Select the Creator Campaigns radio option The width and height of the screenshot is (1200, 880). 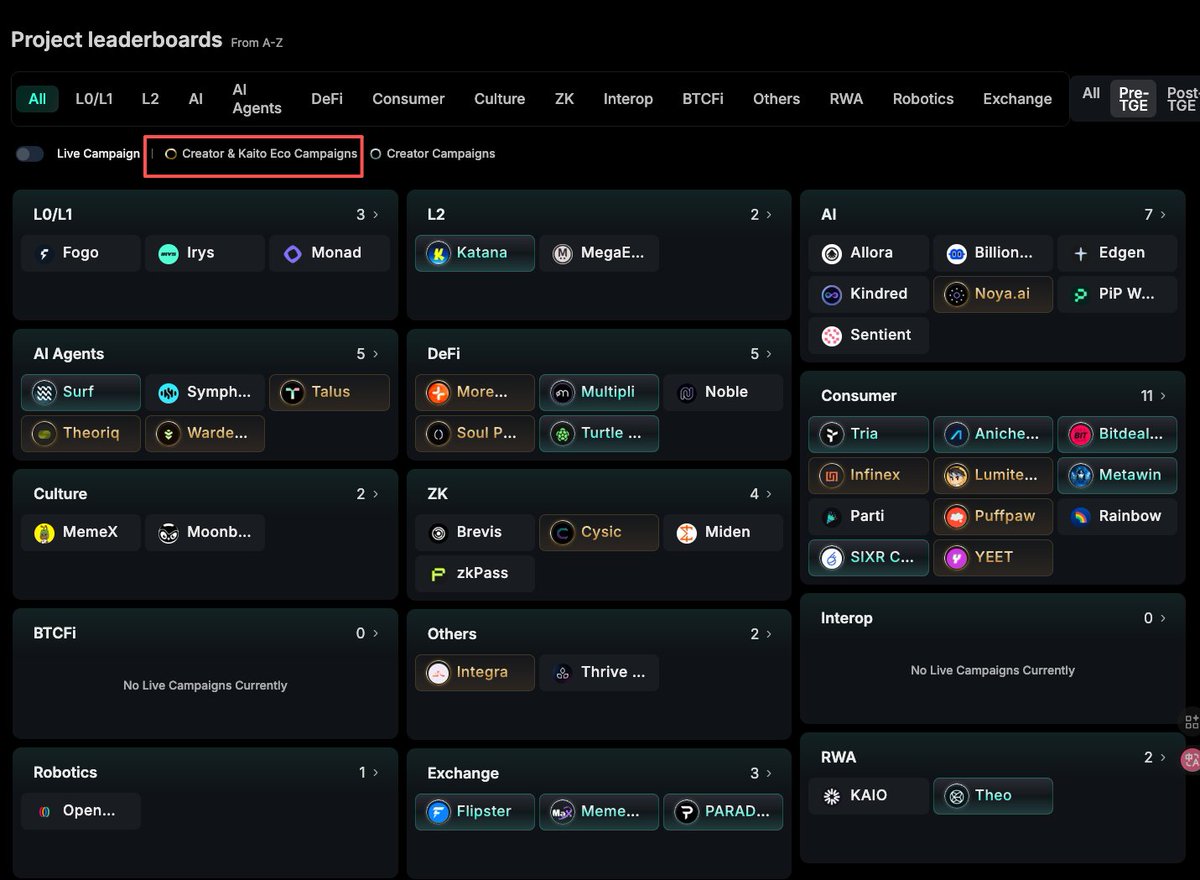pyautogui.click(x=376, y=154)
